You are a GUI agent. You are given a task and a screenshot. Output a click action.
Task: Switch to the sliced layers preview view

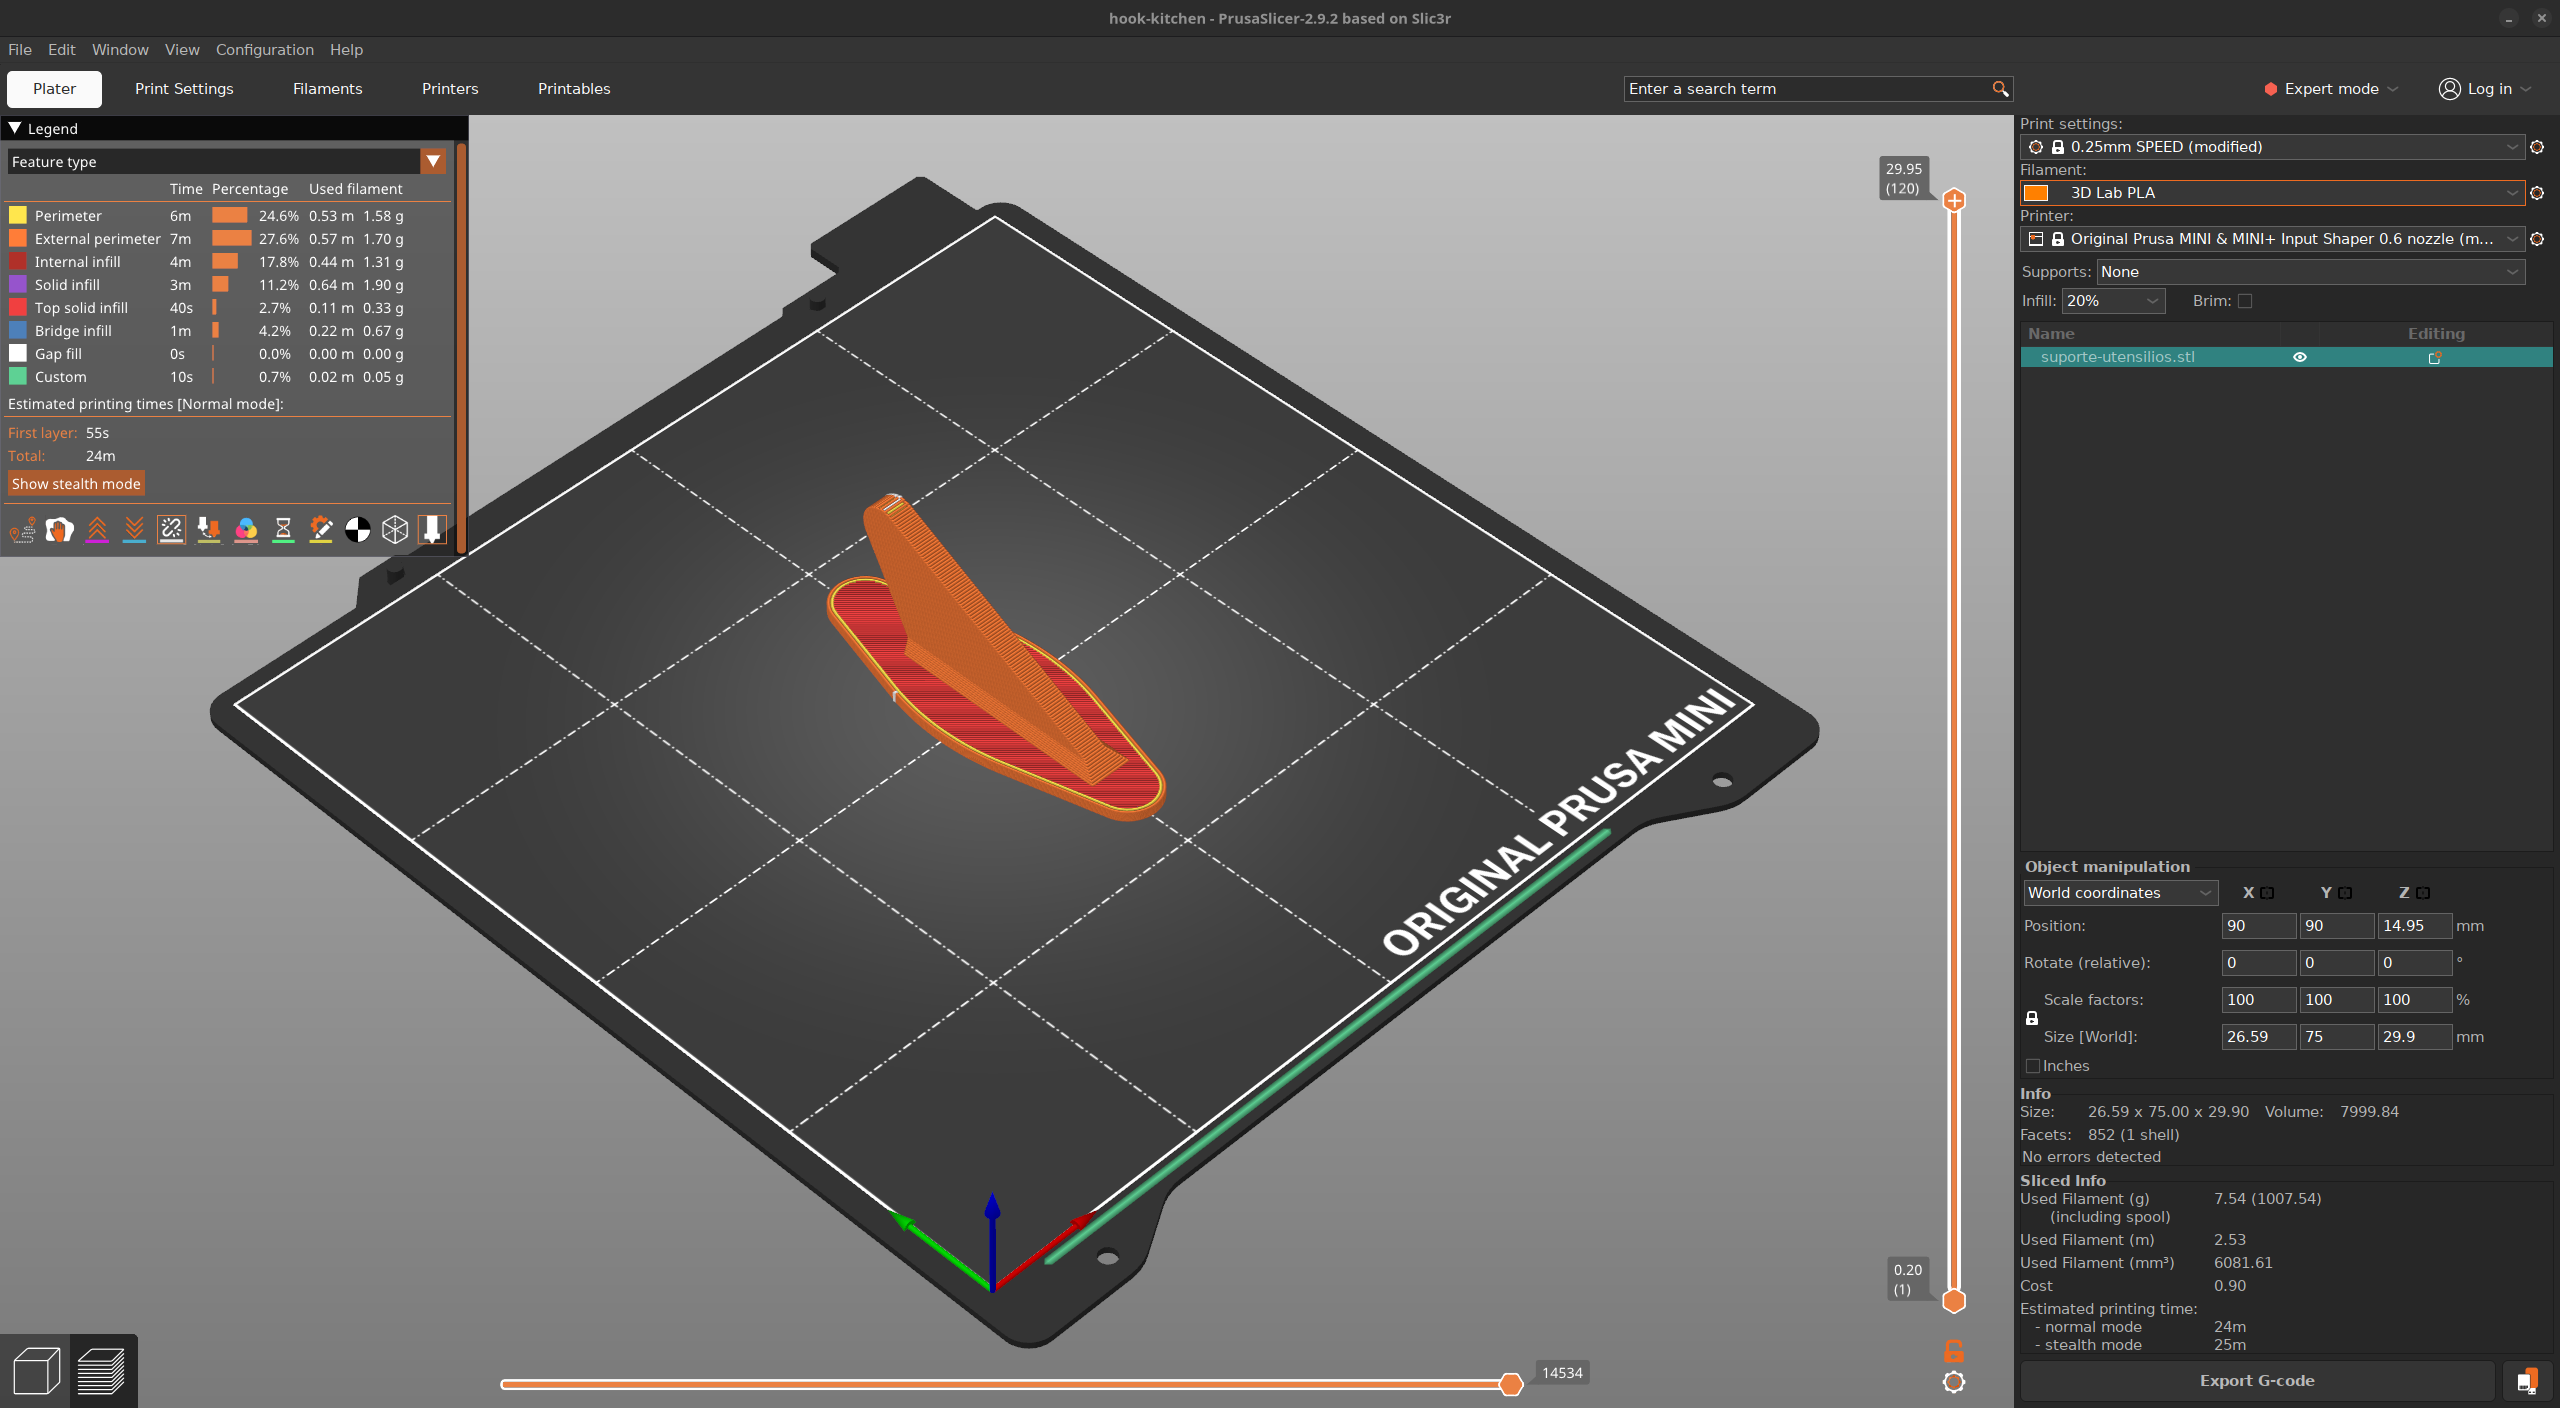(x=102, y=1371)
